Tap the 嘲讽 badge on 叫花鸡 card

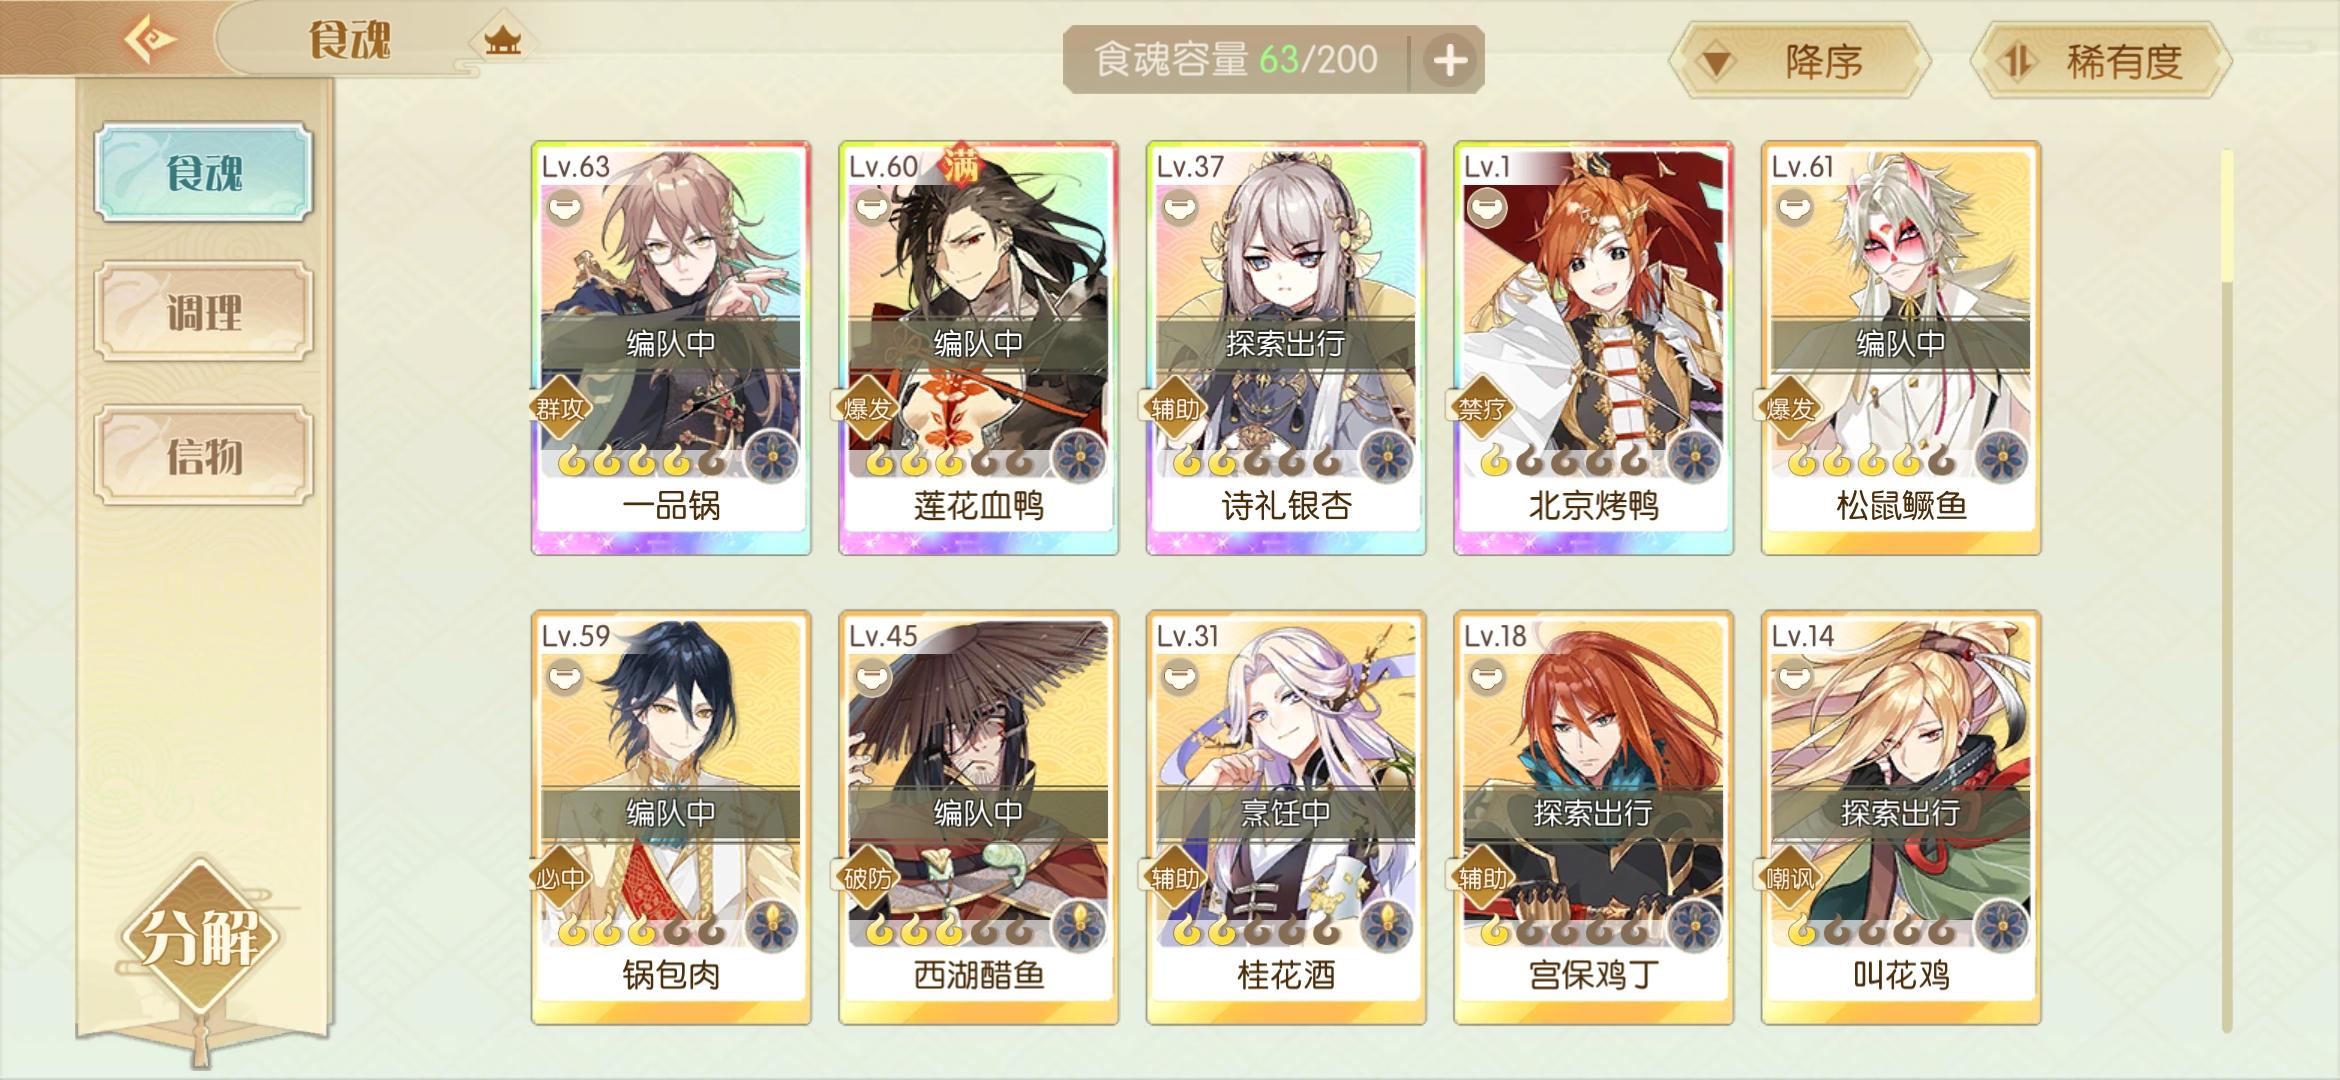(1789, 878)
